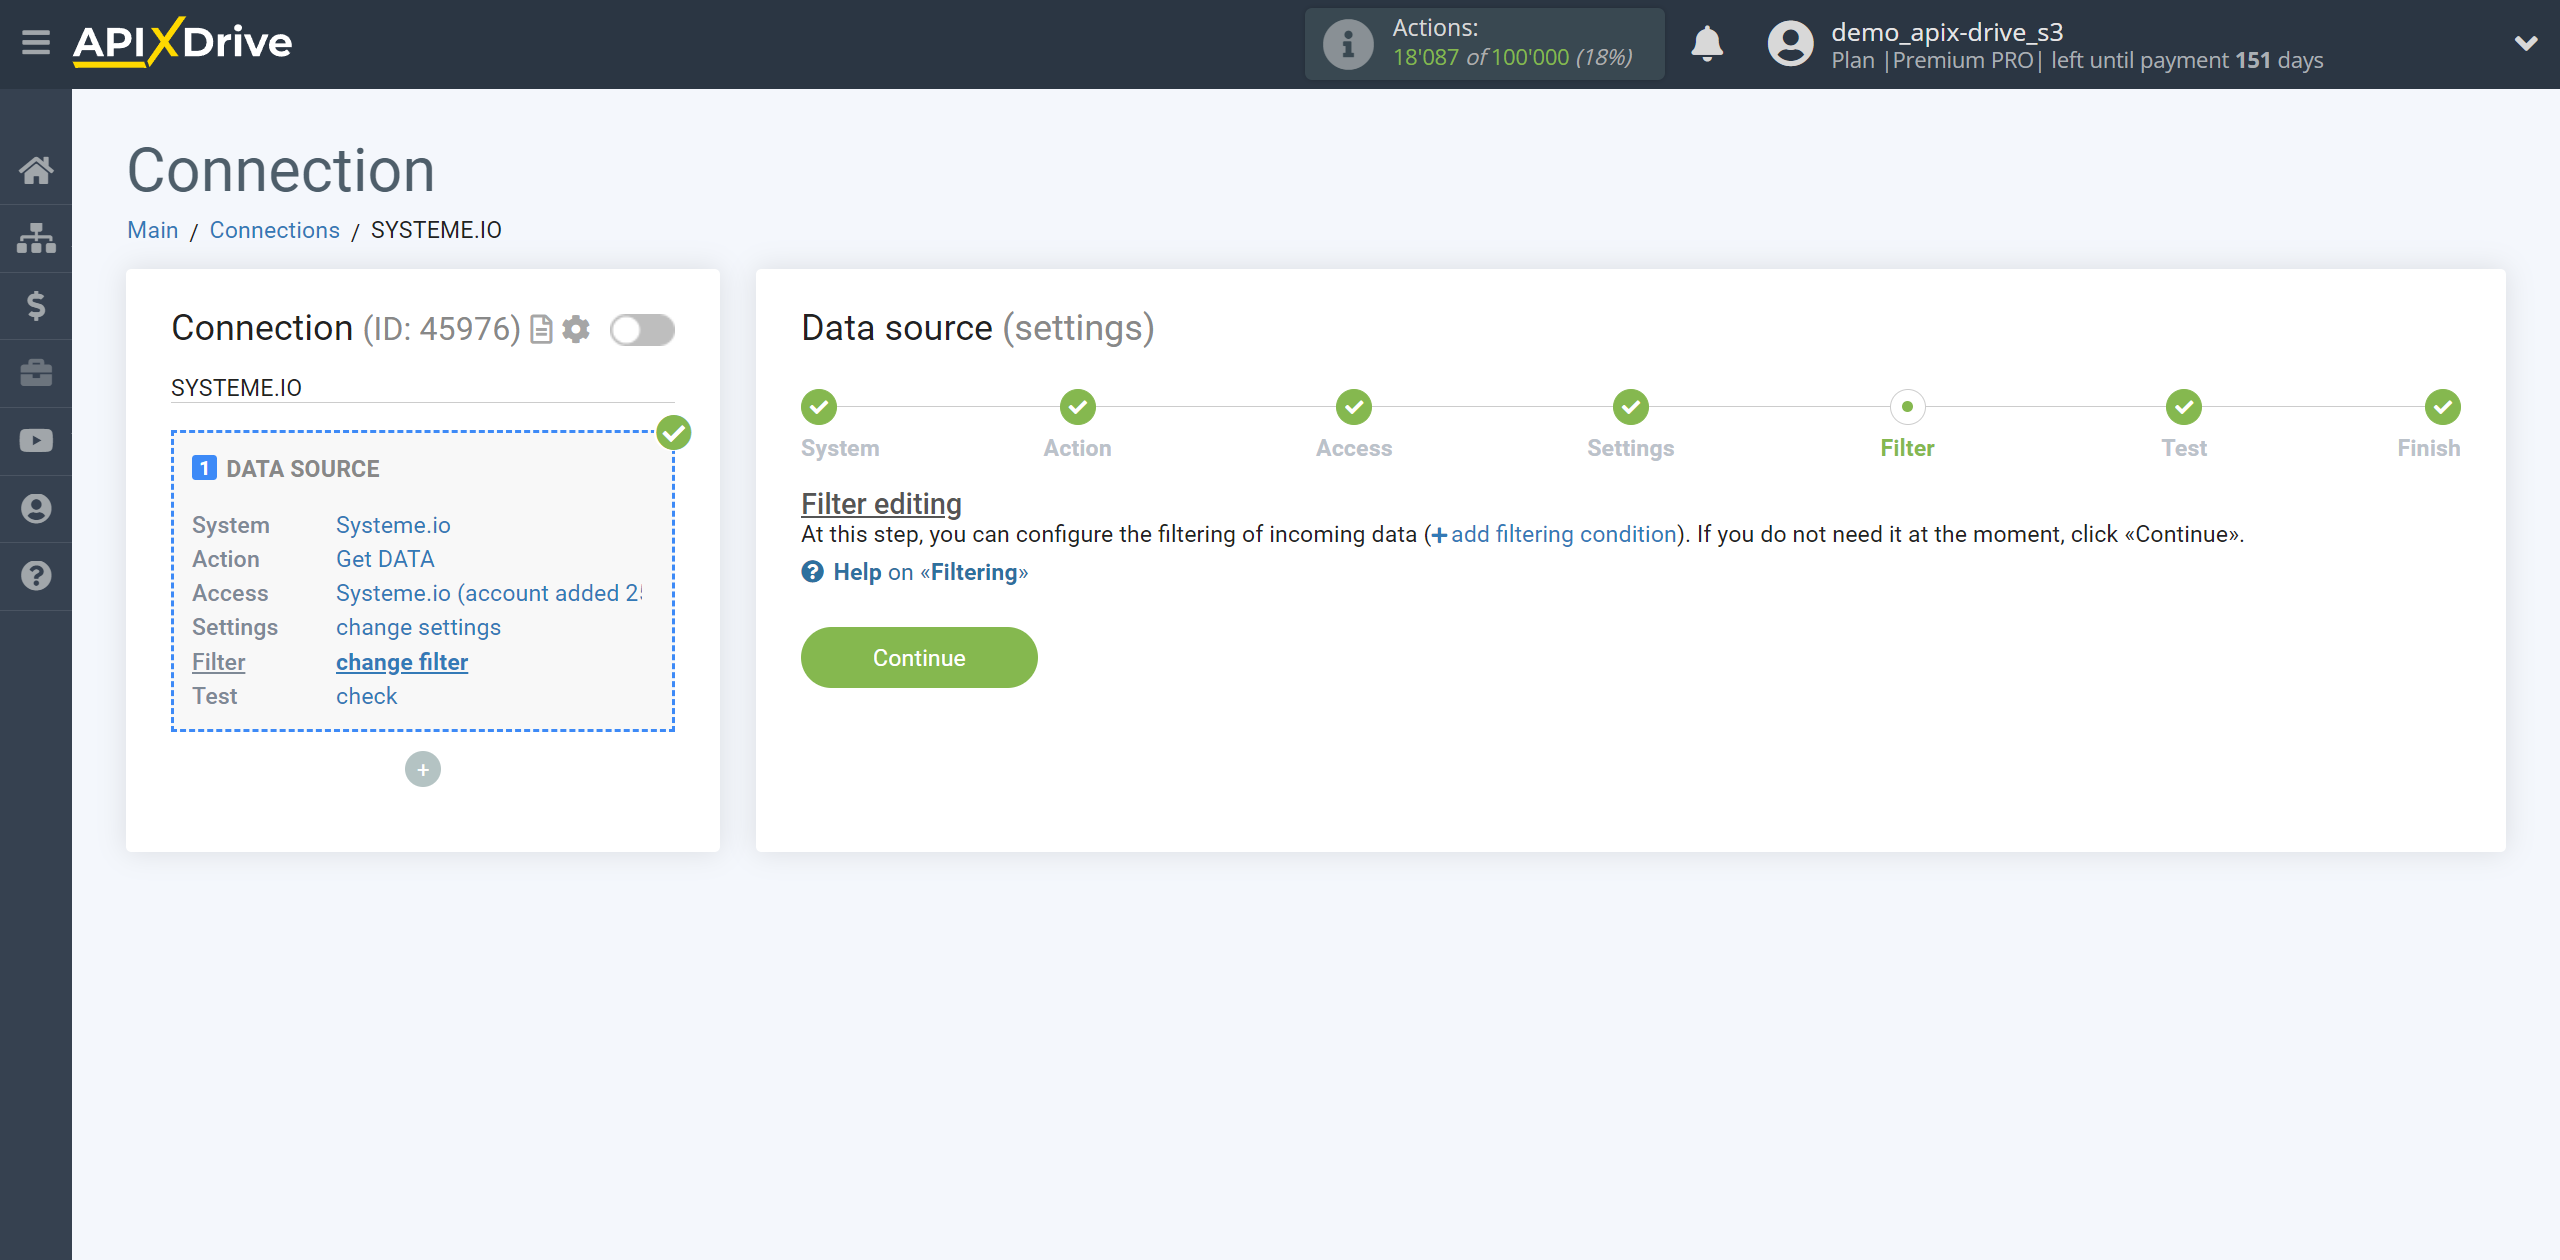Click the top navigation hamburger menu

34,44
